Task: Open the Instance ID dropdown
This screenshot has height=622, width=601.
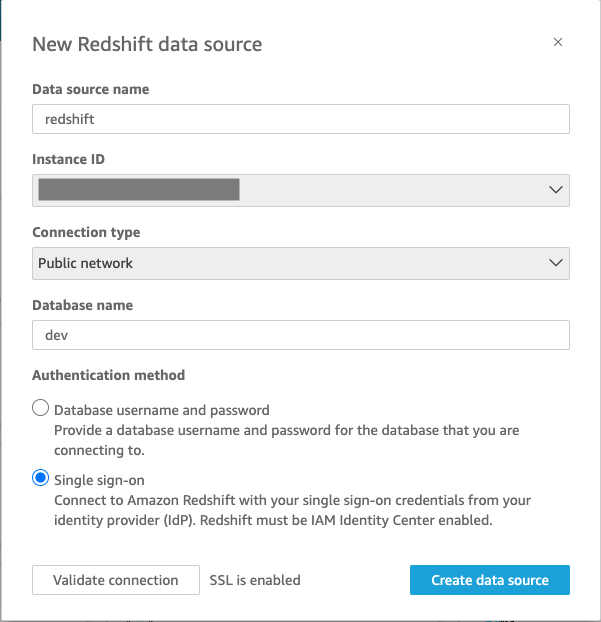Action: 300,190
